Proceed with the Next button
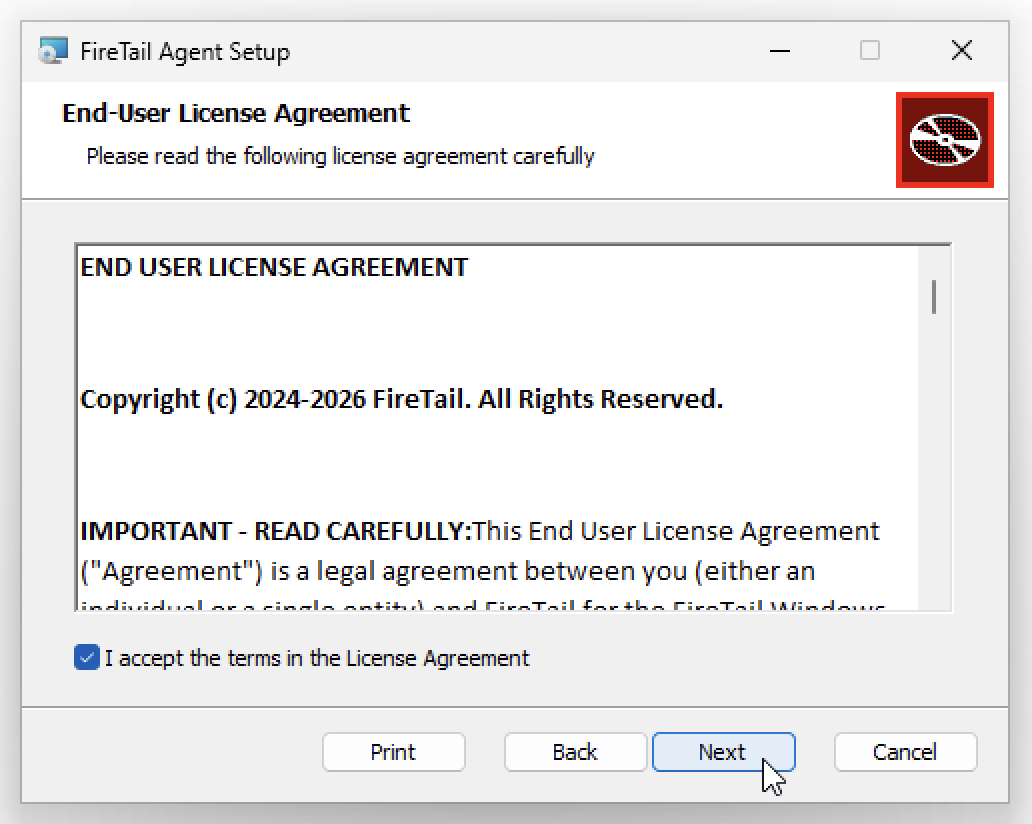This screenshot has height=824, width=1032. coord(723,752)
